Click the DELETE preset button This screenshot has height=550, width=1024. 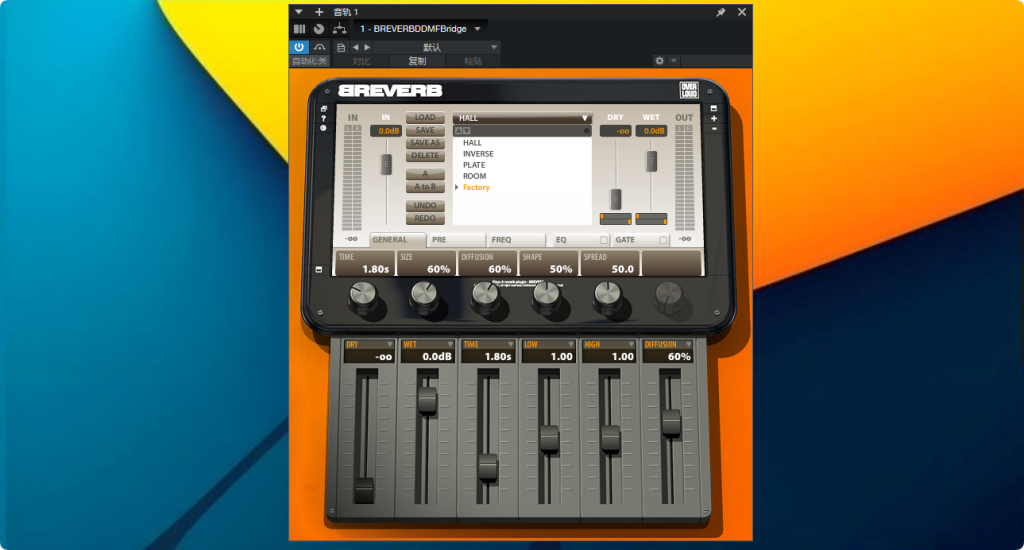[425, 156]
